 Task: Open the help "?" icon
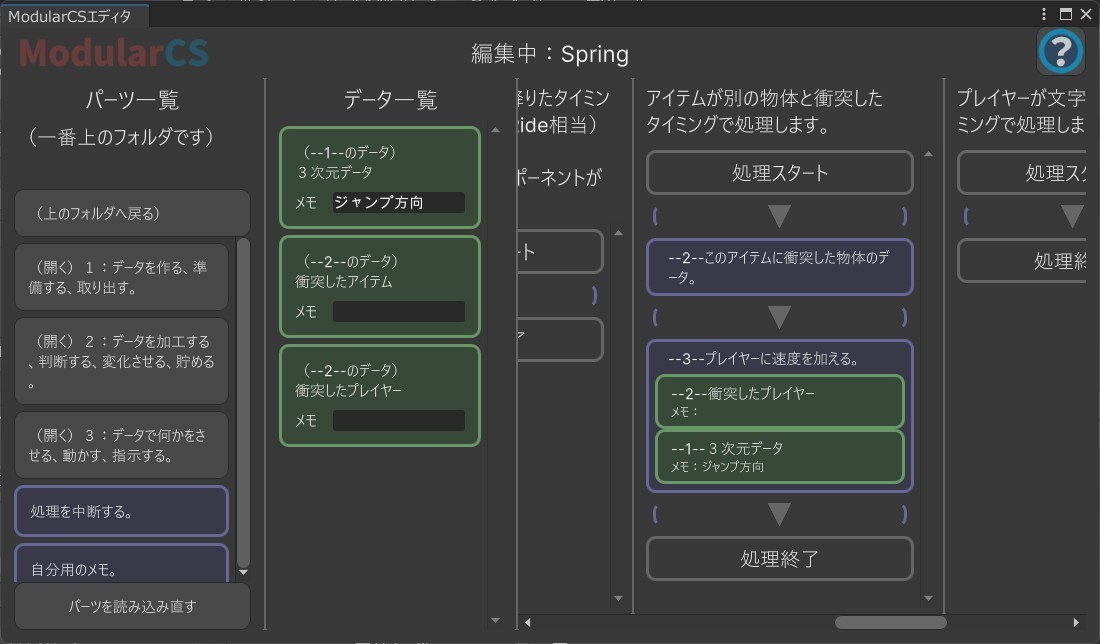click(x=1061, y=52)
